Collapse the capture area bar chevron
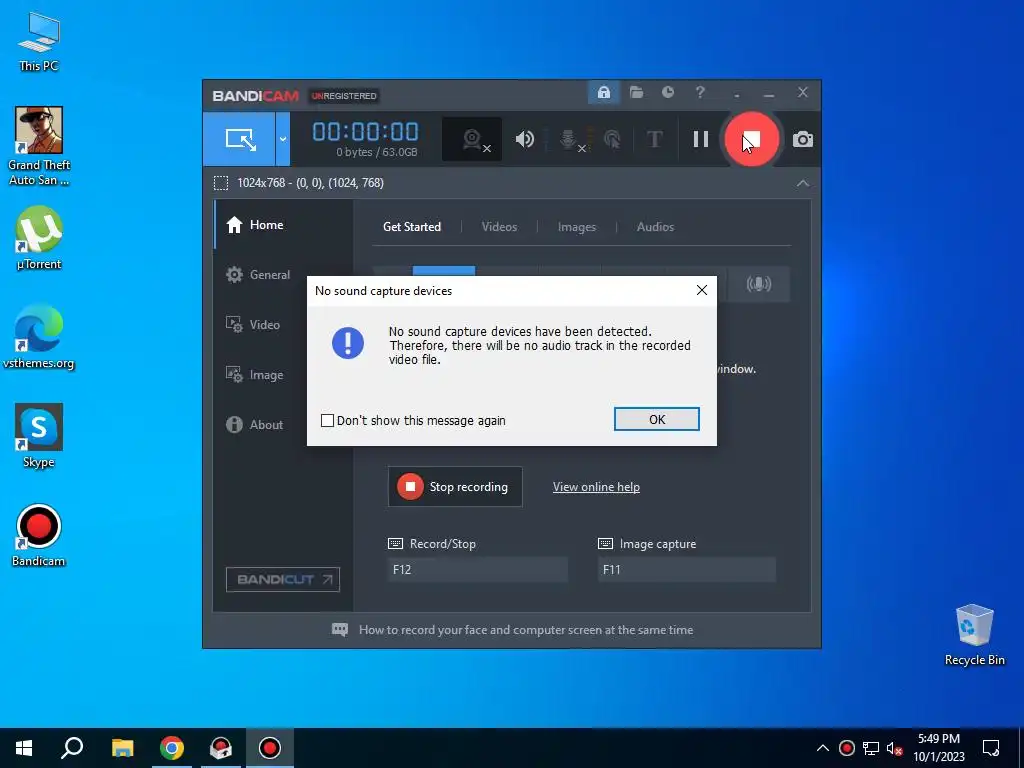The width and height of the screenshot is (1024, 768). tap(803, 184)
